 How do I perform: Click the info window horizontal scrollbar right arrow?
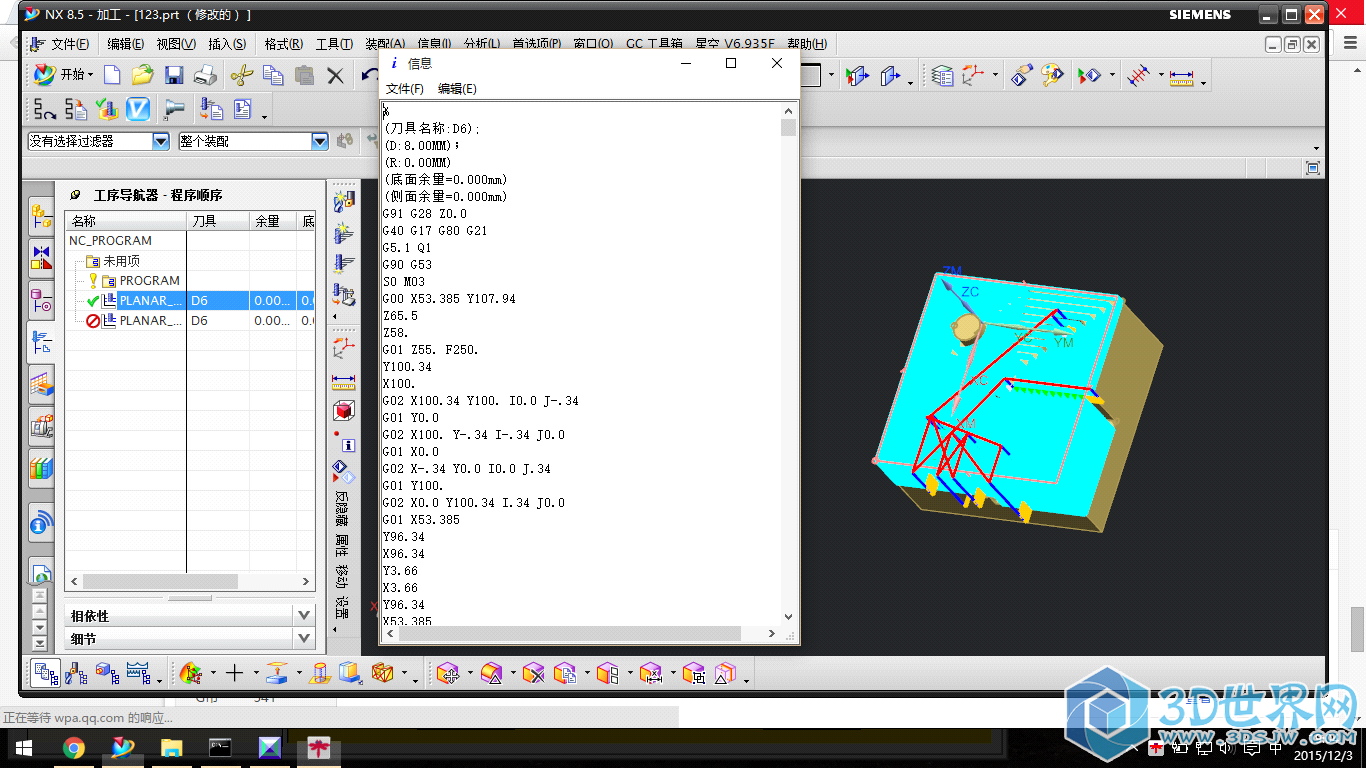772,634
